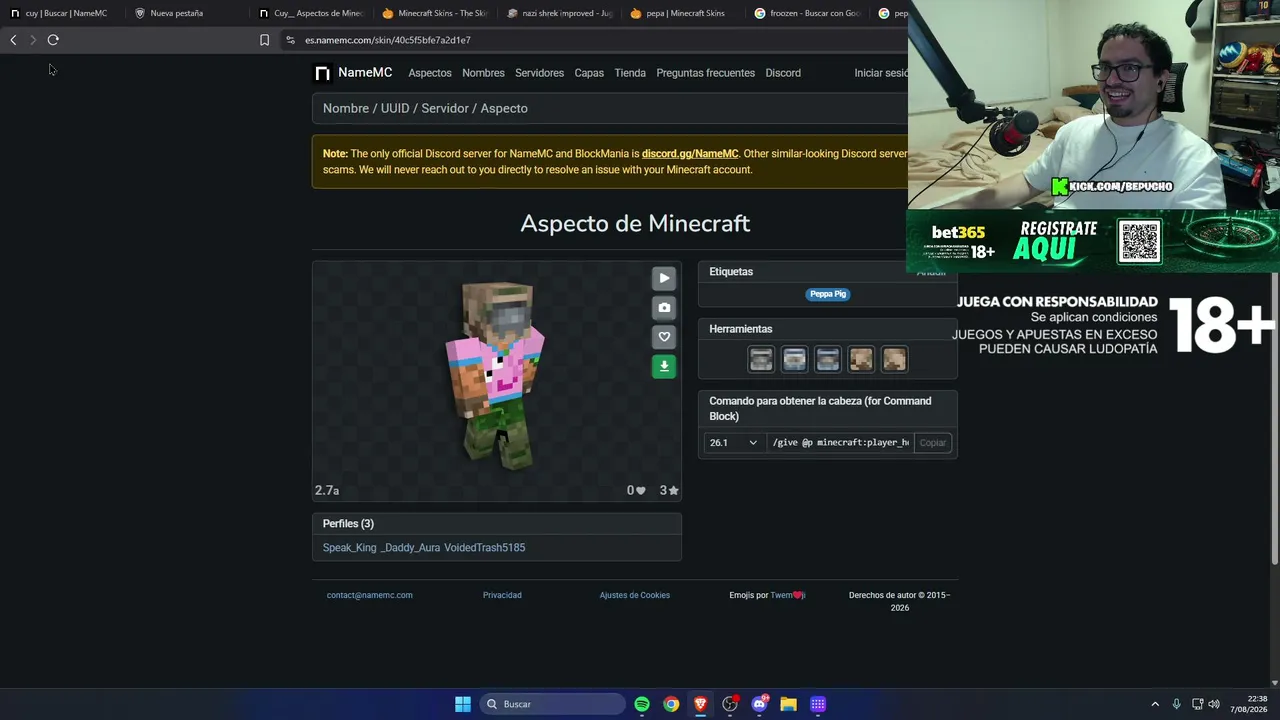
Task: Play the skin animation
Action: 664,278
